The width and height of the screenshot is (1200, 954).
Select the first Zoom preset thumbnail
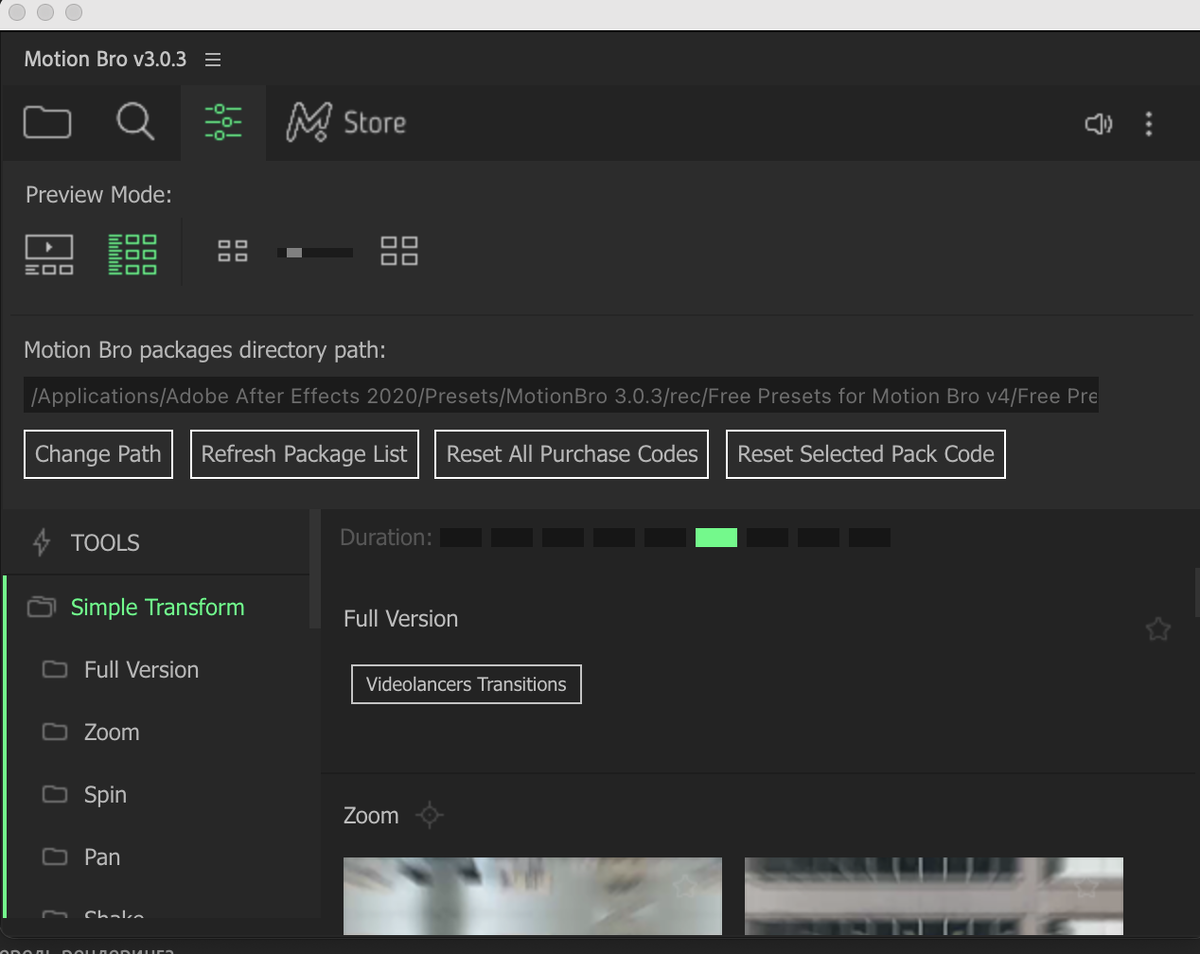(x=533, y=896)
